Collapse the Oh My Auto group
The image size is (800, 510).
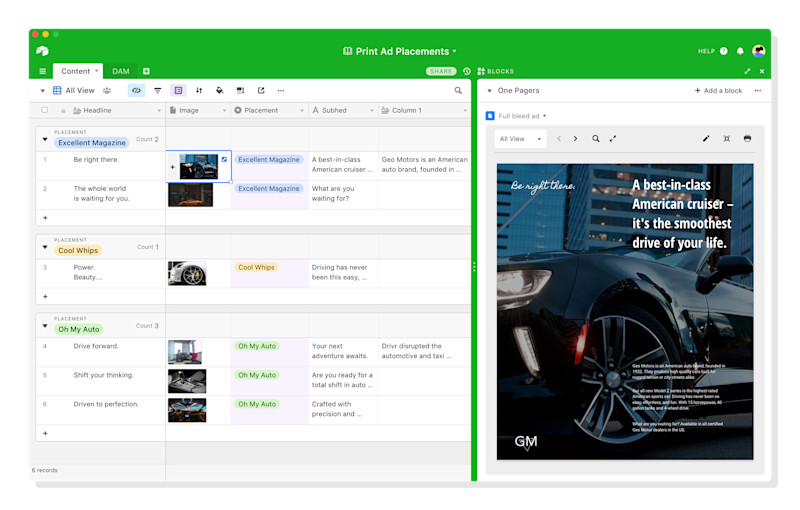(x=45, y=325)
